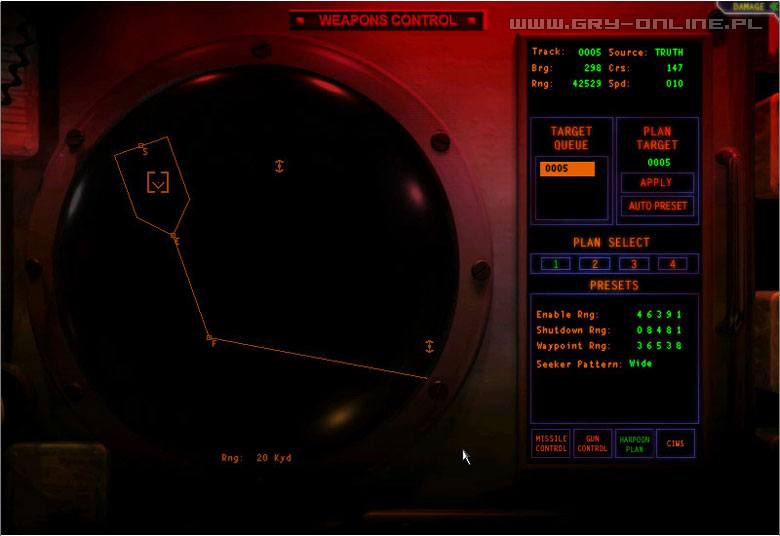This screenshot has width=780, height=536.
Task: Click the Waypoint Rng value 36538
Action: click(x=659, y=346)
